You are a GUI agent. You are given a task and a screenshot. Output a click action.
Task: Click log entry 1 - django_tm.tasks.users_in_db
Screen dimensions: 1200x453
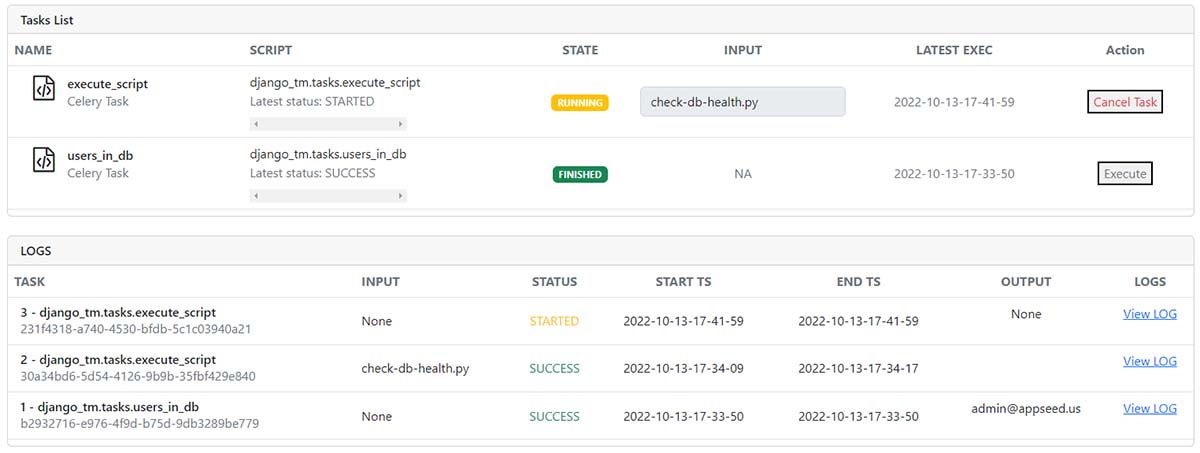tap(110, 407)
